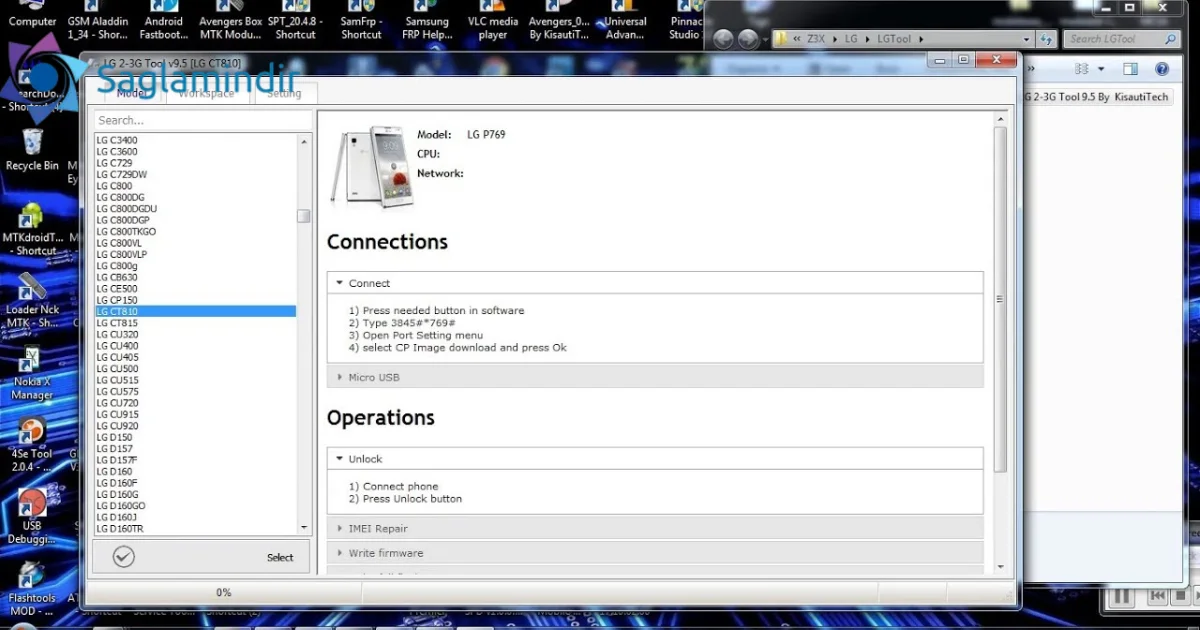Screen dimensions: 1200x630
Task: Open the Recycle Bin
Action: (32, 150)
